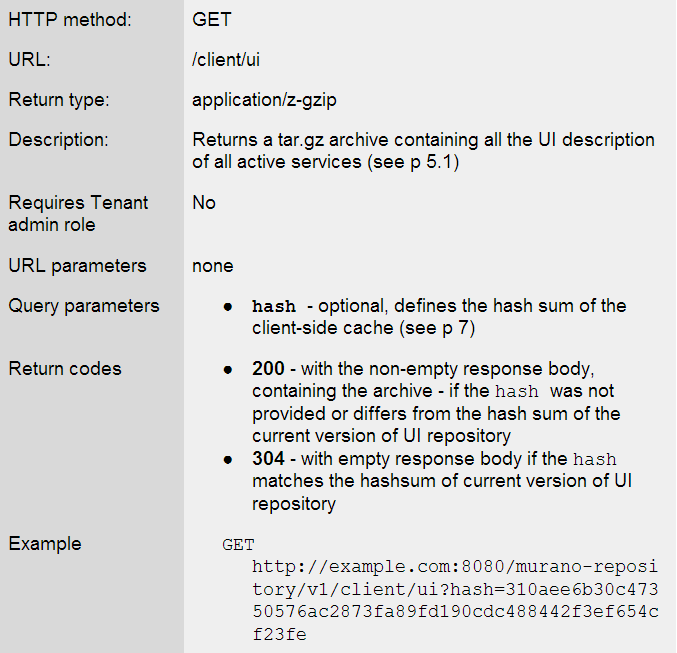This screenshot has height=653, width=677.
Task: Select the bold 304 return code
Action: (x=267, y=460)
